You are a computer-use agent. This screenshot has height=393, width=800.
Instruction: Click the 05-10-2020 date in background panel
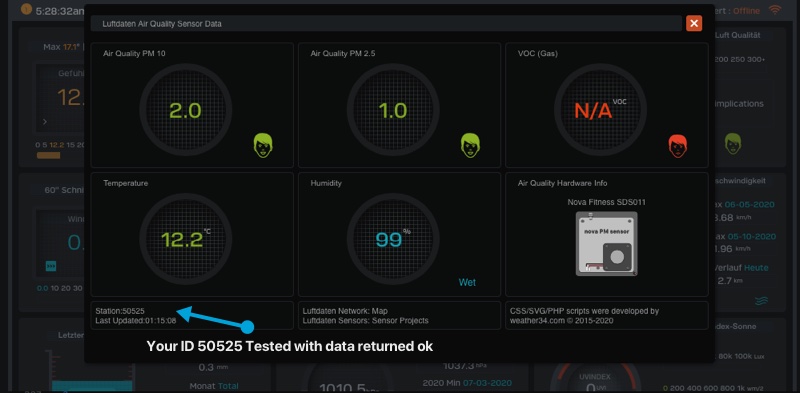pyautogui.click(x=752, y=236)
